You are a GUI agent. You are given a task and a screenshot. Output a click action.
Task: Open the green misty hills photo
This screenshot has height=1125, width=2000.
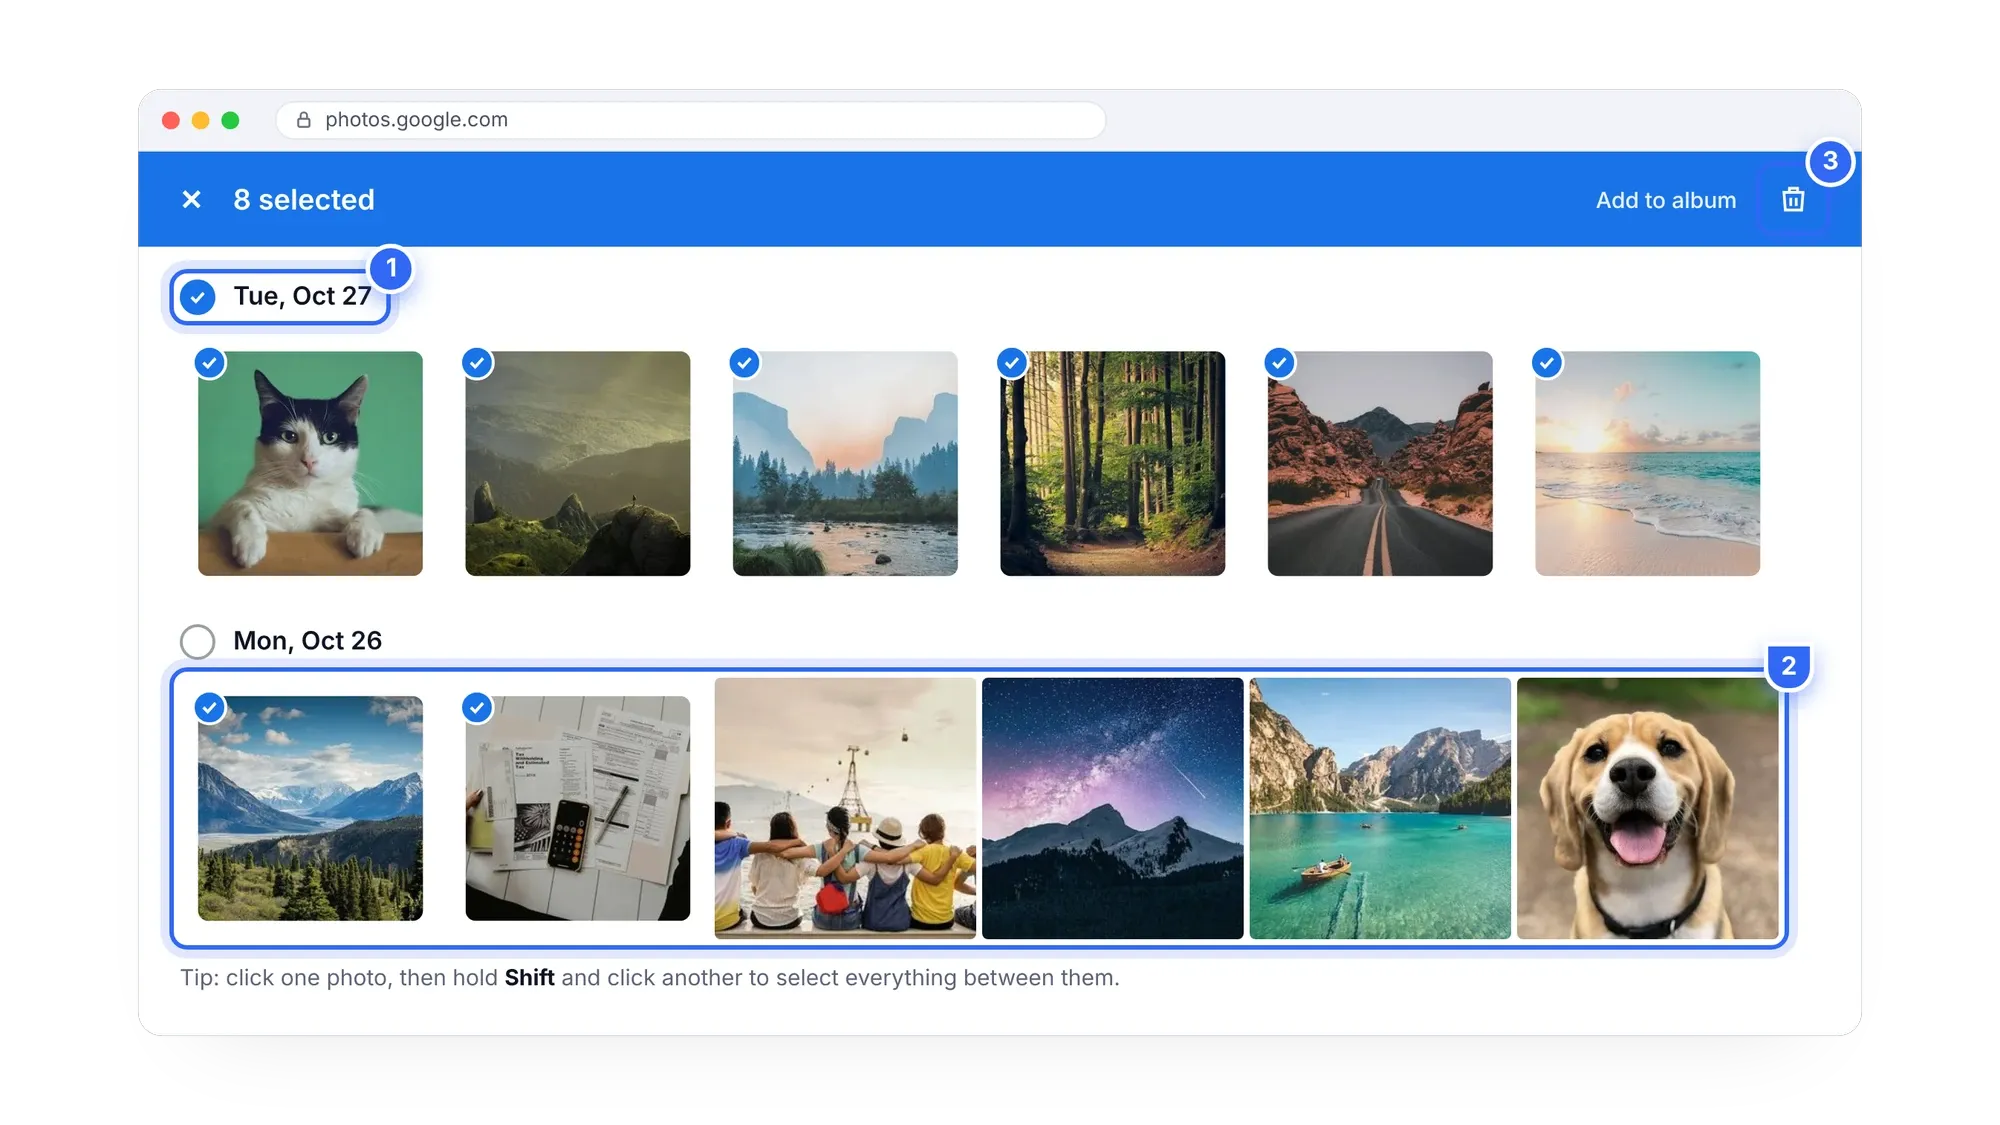pos(577,463)
